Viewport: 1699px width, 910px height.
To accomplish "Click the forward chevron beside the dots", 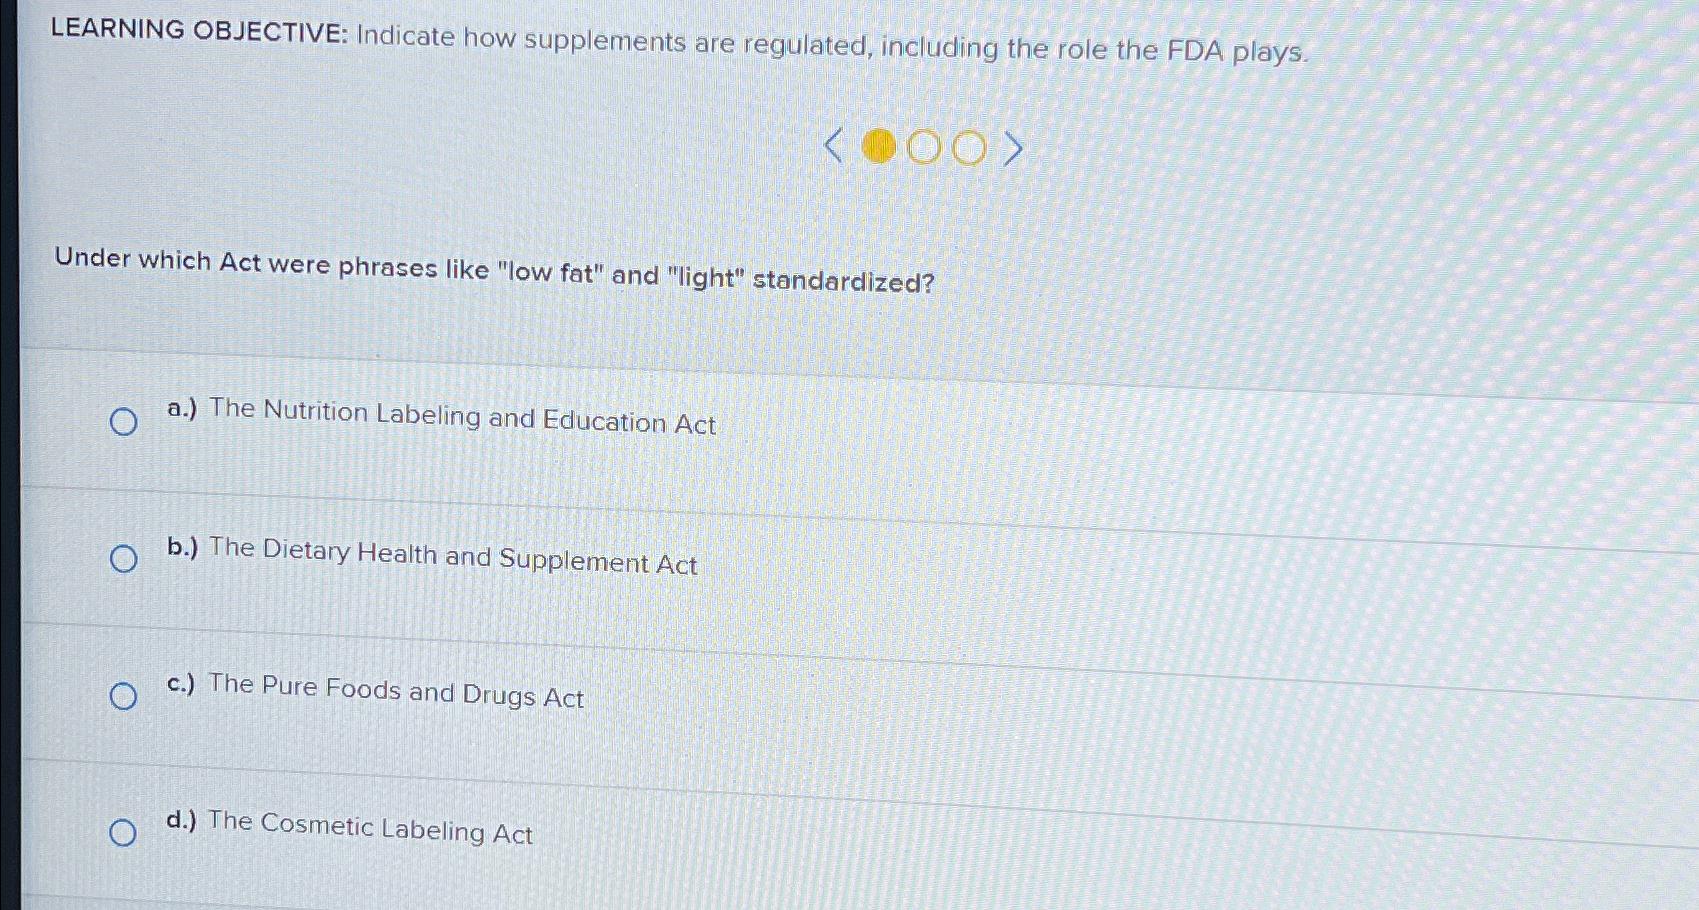I will (1013, 148).
